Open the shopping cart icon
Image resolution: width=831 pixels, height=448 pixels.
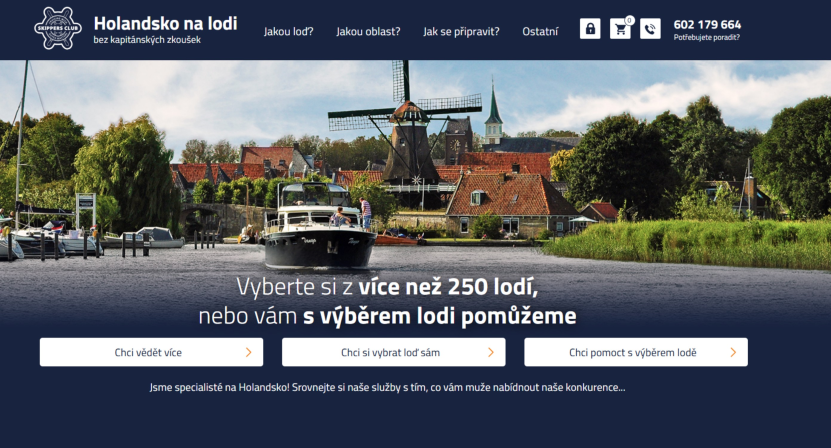tap(620, 29)
